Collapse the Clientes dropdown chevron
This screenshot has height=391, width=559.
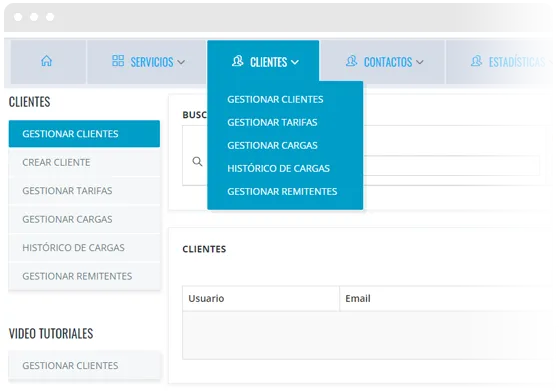point(295,62)
